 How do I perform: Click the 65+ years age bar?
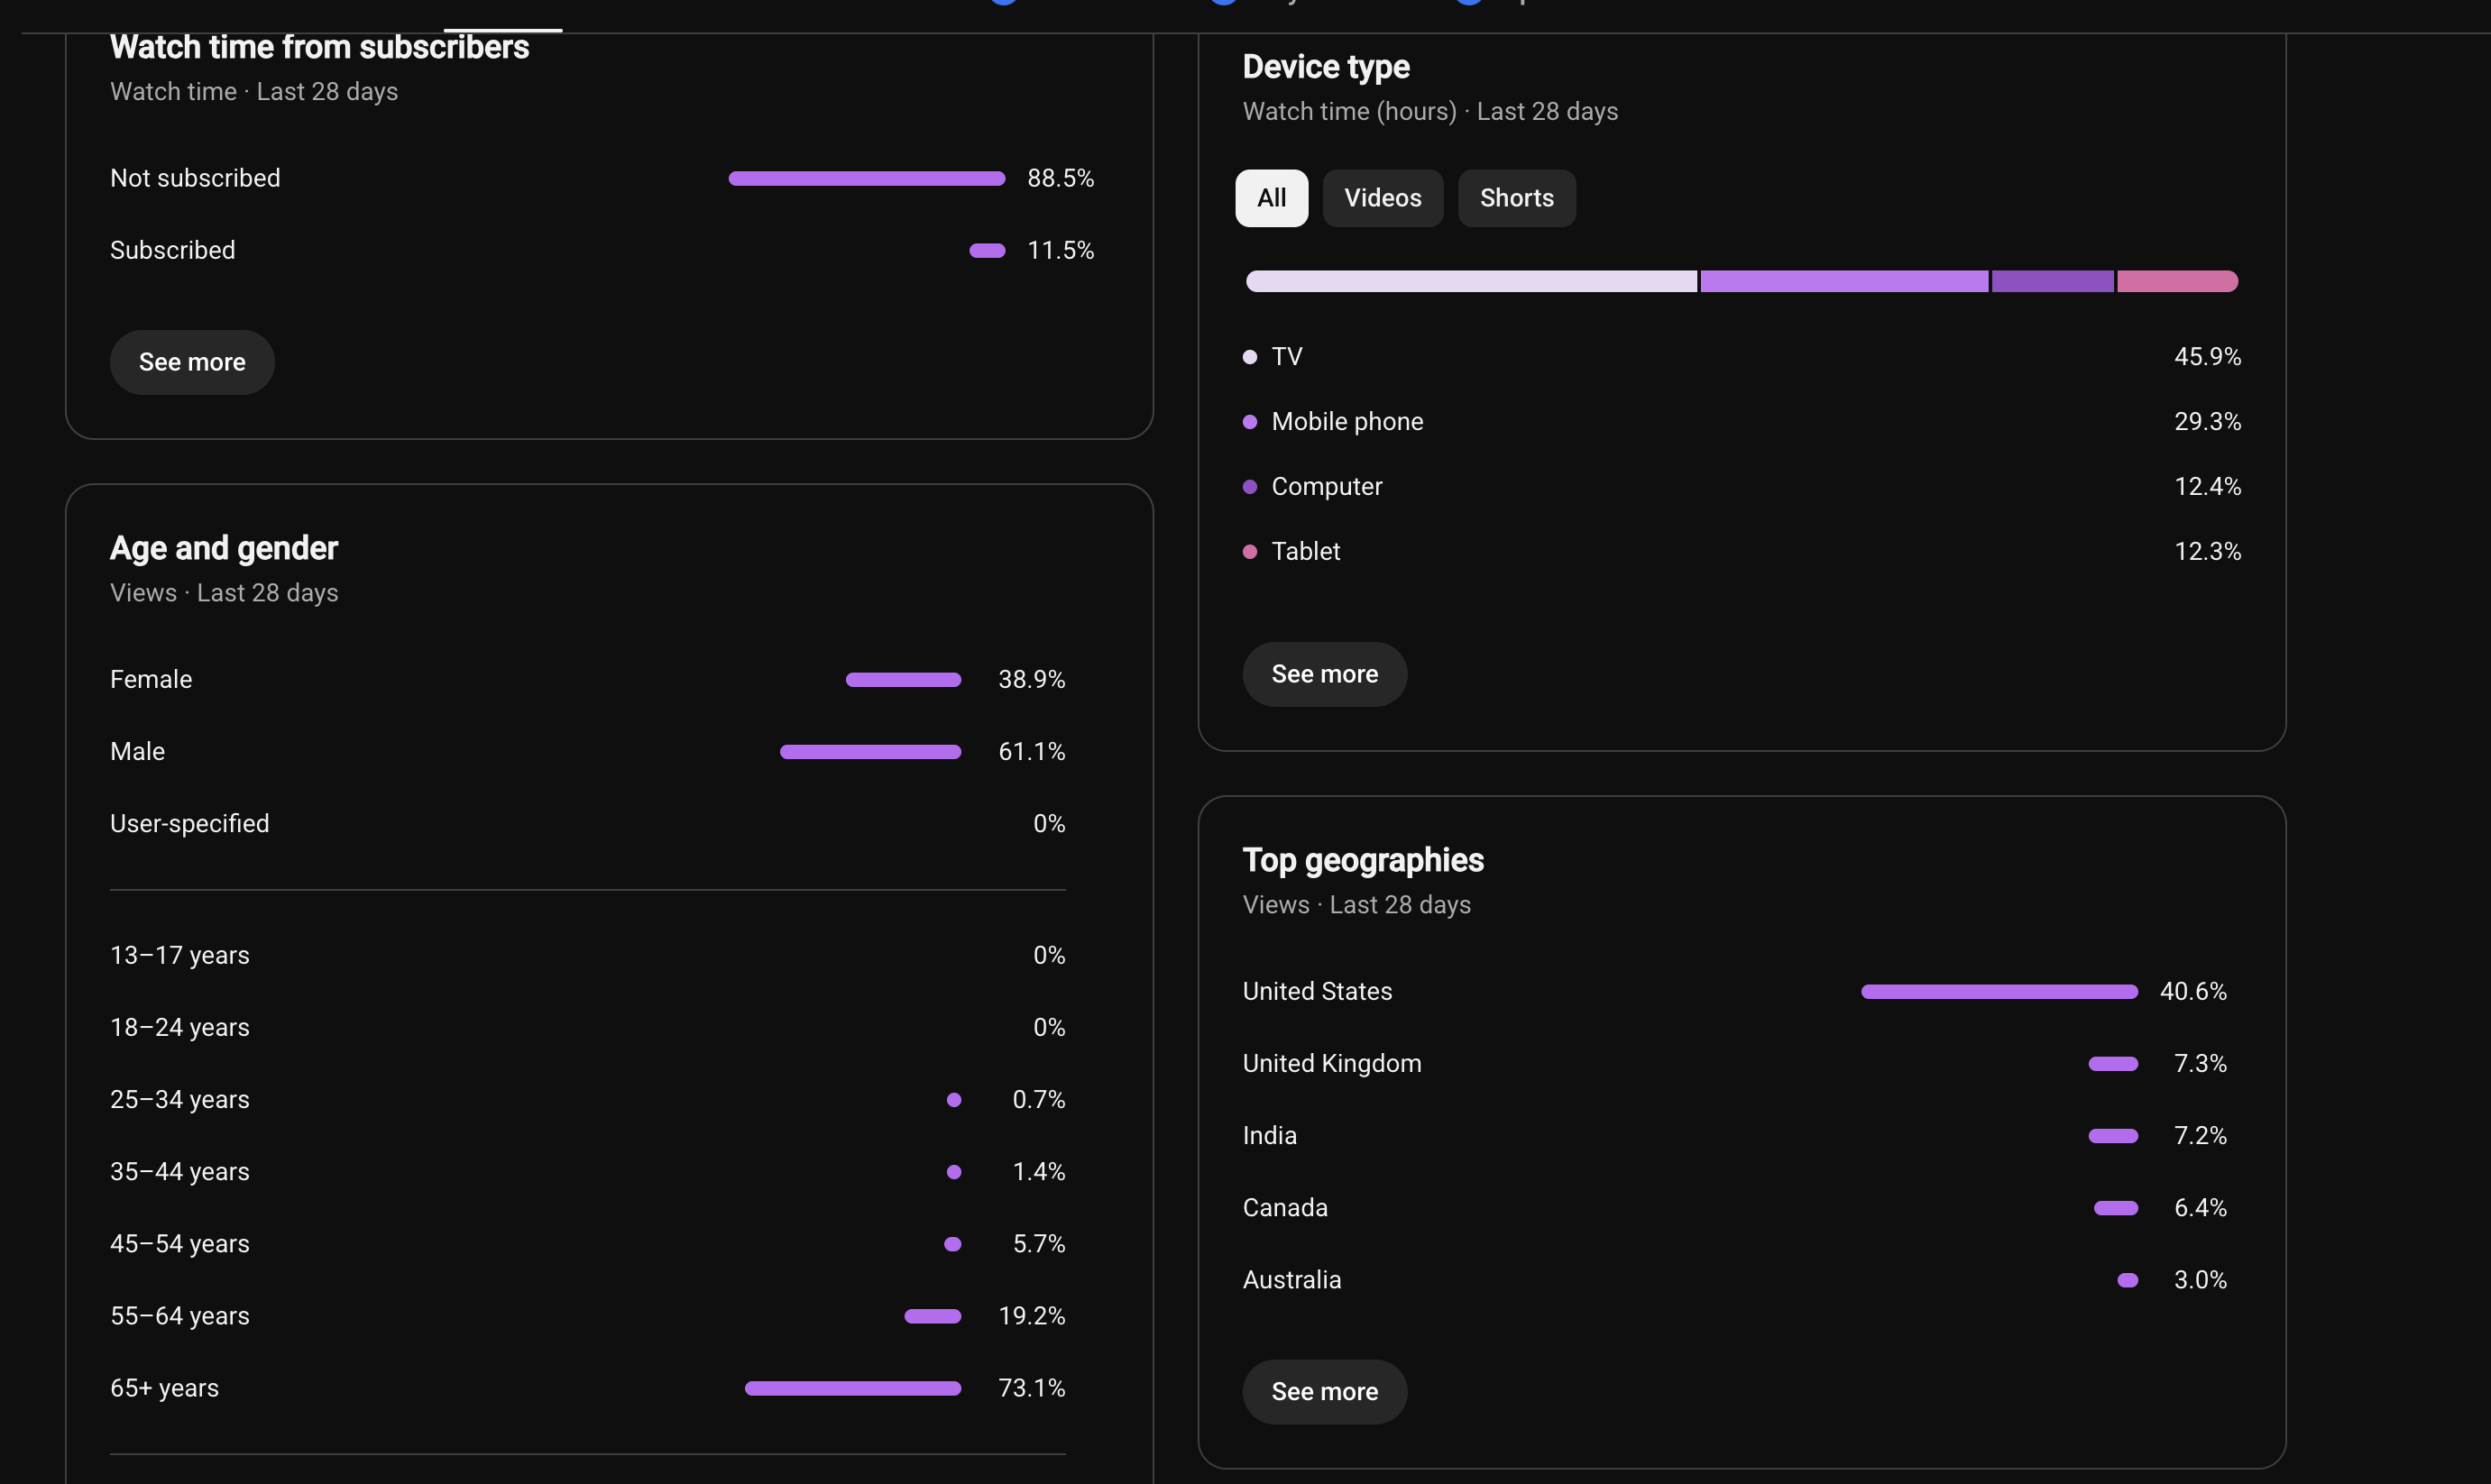click(x=853, y=1388)
